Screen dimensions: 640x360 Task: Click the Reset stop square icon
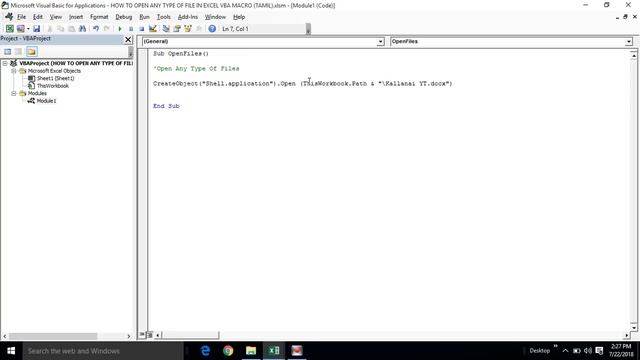[142, 29]
